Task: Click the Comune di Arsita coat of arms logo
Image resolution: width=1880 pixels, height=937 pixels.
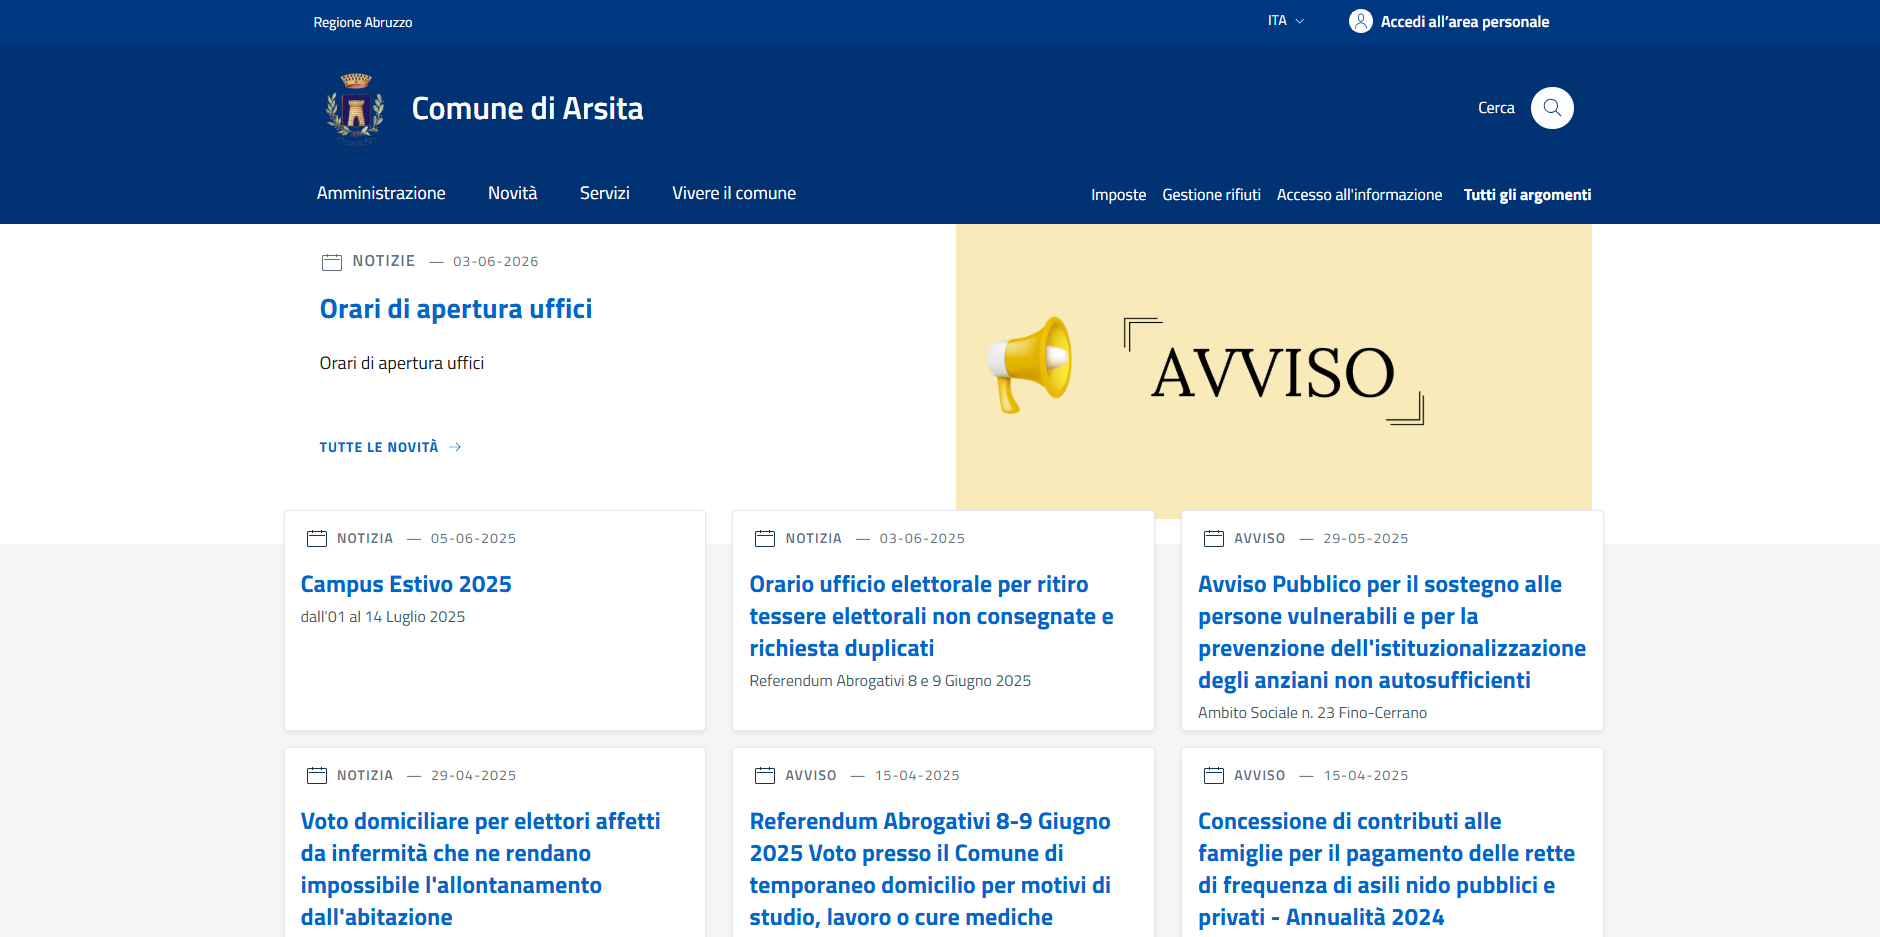Action: [355, 108]
